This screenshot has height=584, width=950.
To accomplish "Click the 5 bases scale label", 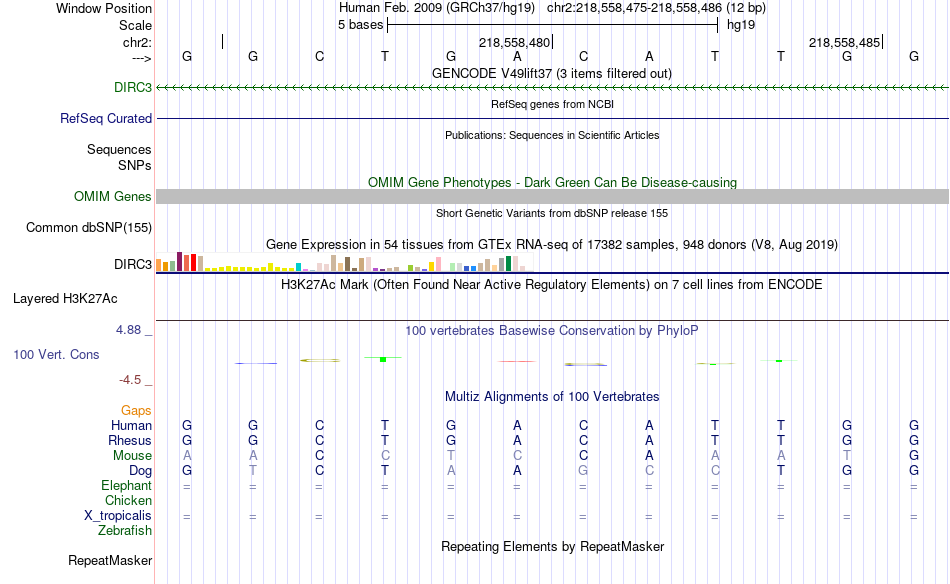I will (x=360, y=25).
